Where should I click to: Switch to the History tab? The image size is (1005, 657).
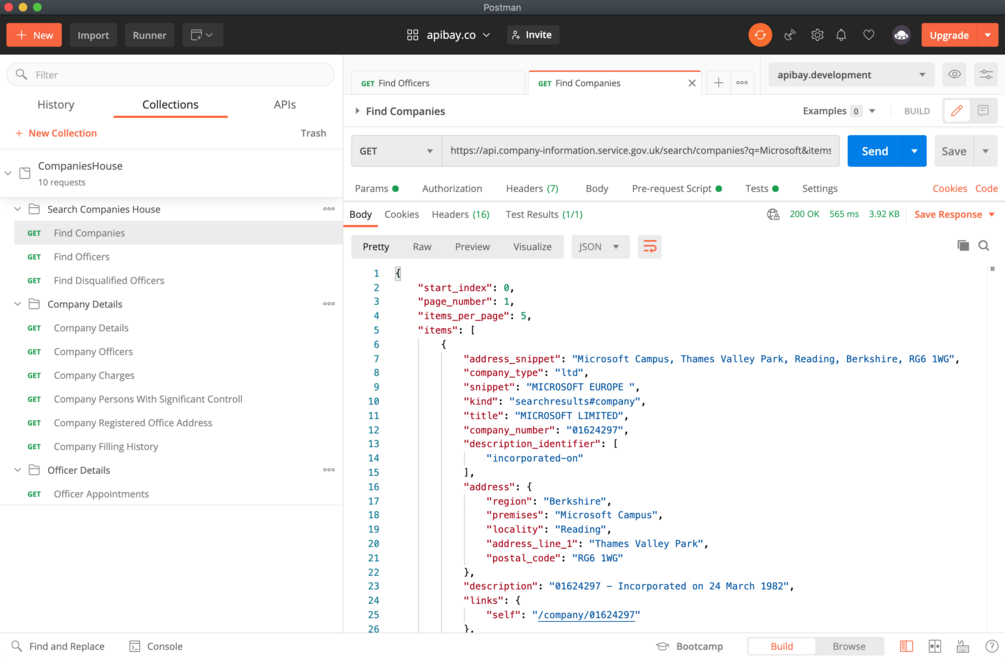[56, 104]
